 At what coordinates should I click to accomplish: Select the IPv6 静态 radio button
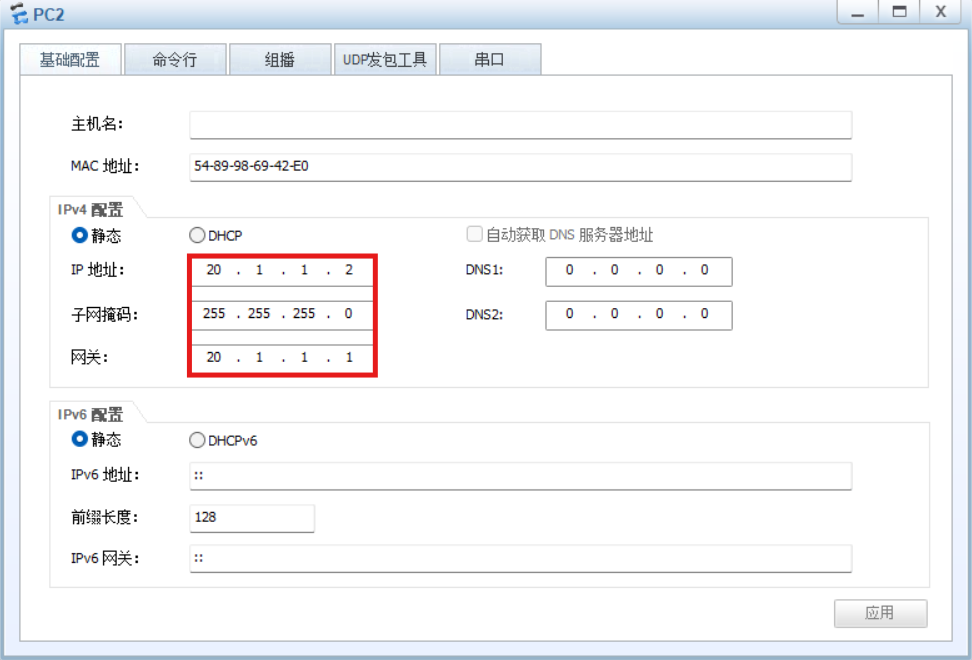(x=79, y=439)
